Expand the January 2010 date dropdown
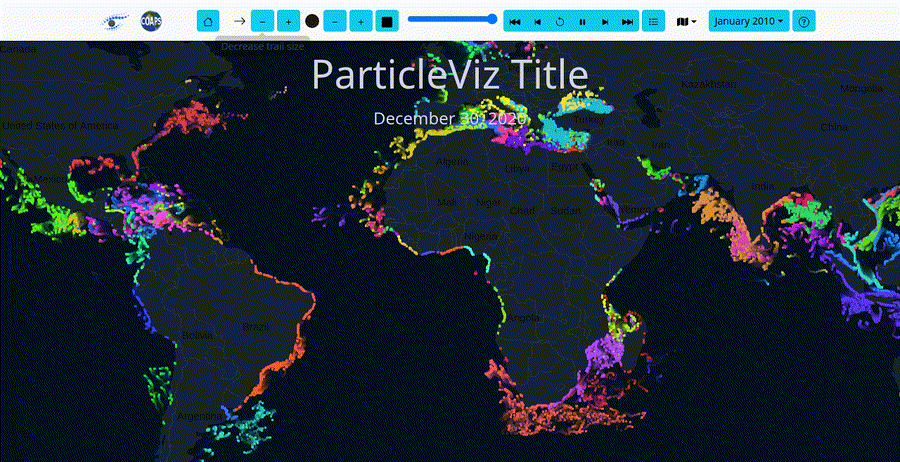The image size is (900, 462). click(749, 21)
